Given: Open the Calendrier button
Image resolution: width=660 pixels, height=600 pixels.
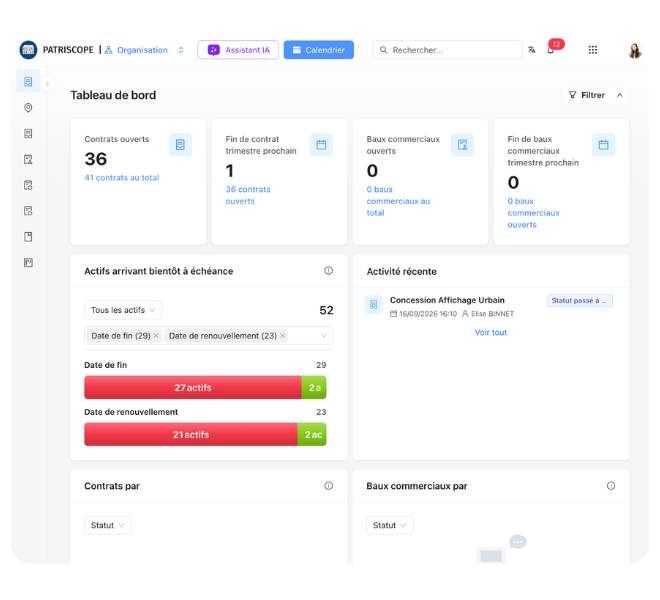Looking at the screenshot, I should point(319,50).
